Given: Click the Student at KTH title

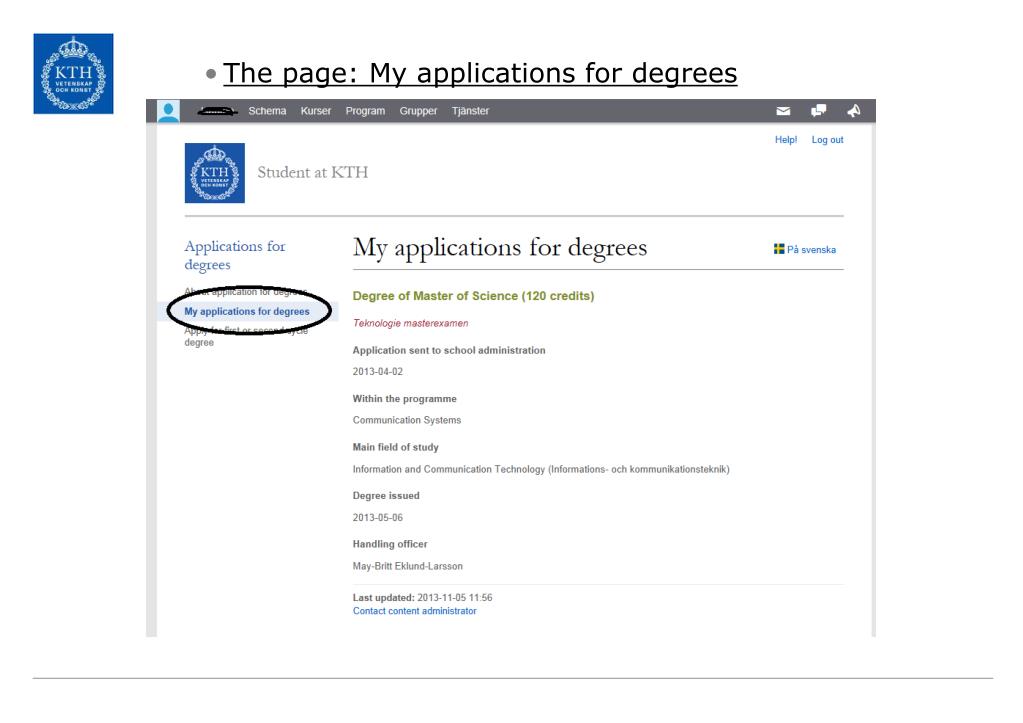Looking at the screenshot, I should (x=313, y=172).
